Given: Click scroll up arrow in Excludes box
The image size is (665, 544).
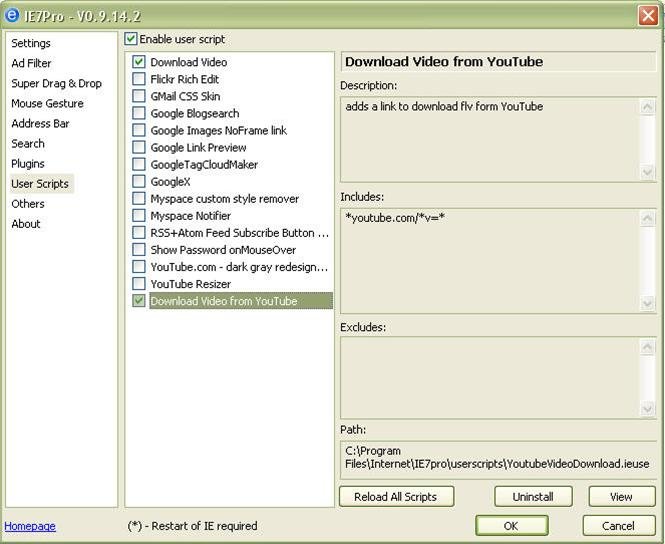Looking at the screenshot, I should pyautogui.click(x=647, y=347).
